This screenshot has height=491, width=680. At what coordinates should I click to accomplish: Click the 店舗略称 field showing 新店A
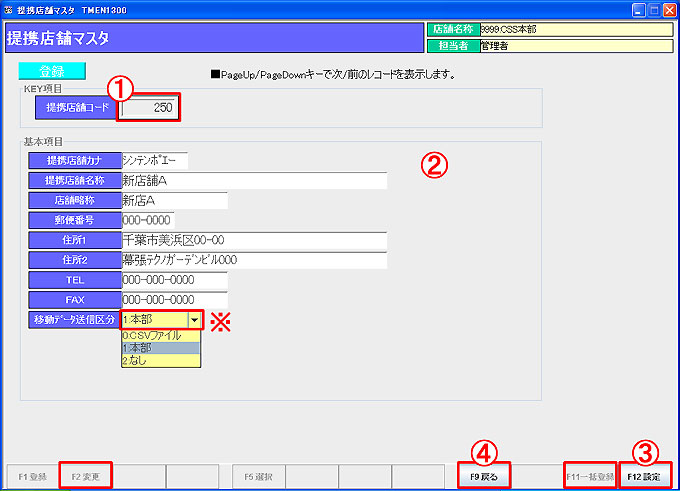pyautogui.click(x=174, y=200)
